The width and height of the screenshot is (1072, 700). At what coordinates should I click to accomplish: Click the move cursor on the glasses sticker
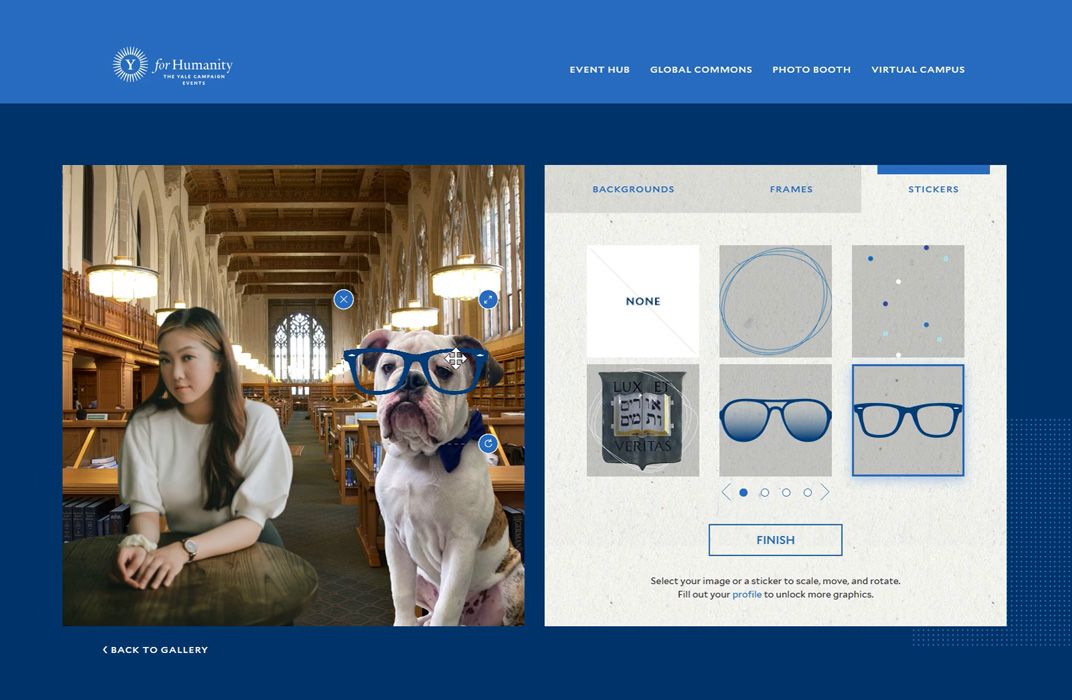point(455,358)
